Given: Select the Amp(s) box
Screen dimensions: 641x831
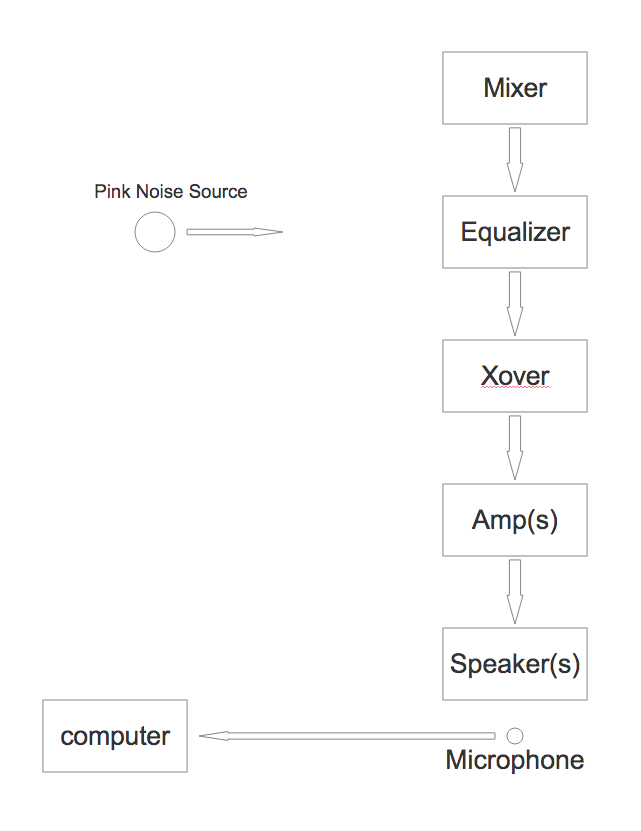Looking at the screenshot, I should point(515,520).
